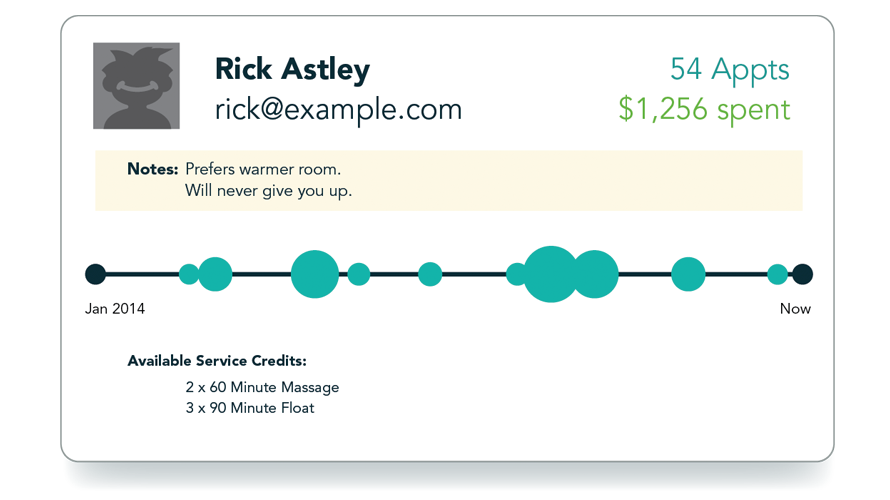The height and width of the screenshot is (500, 890).
Task: Click the Now timeline label
Action: [795, 309]
